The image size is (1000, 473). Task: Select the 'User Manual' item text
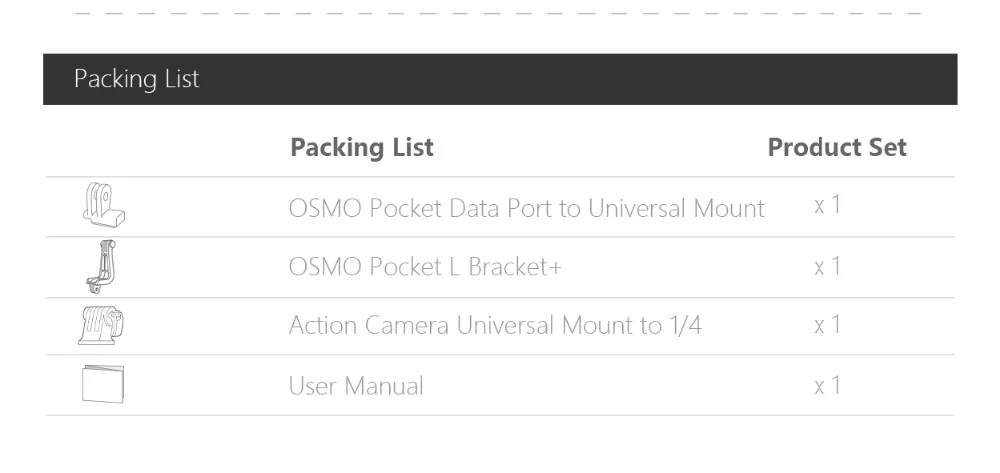tap(355, 386)
